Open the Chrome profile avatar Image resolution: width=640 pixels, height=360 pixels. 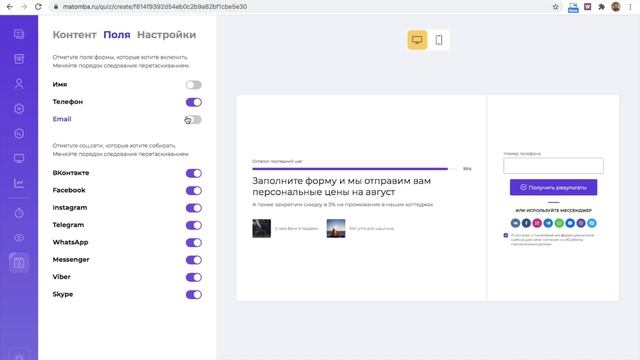point(616,7)
